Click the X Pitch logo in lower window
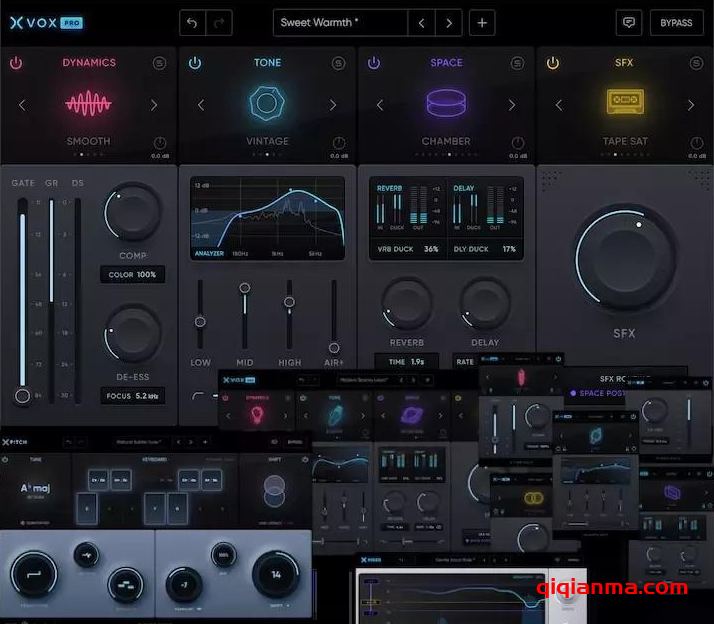Viewport: 714px width, 624px height. (15, 442)
